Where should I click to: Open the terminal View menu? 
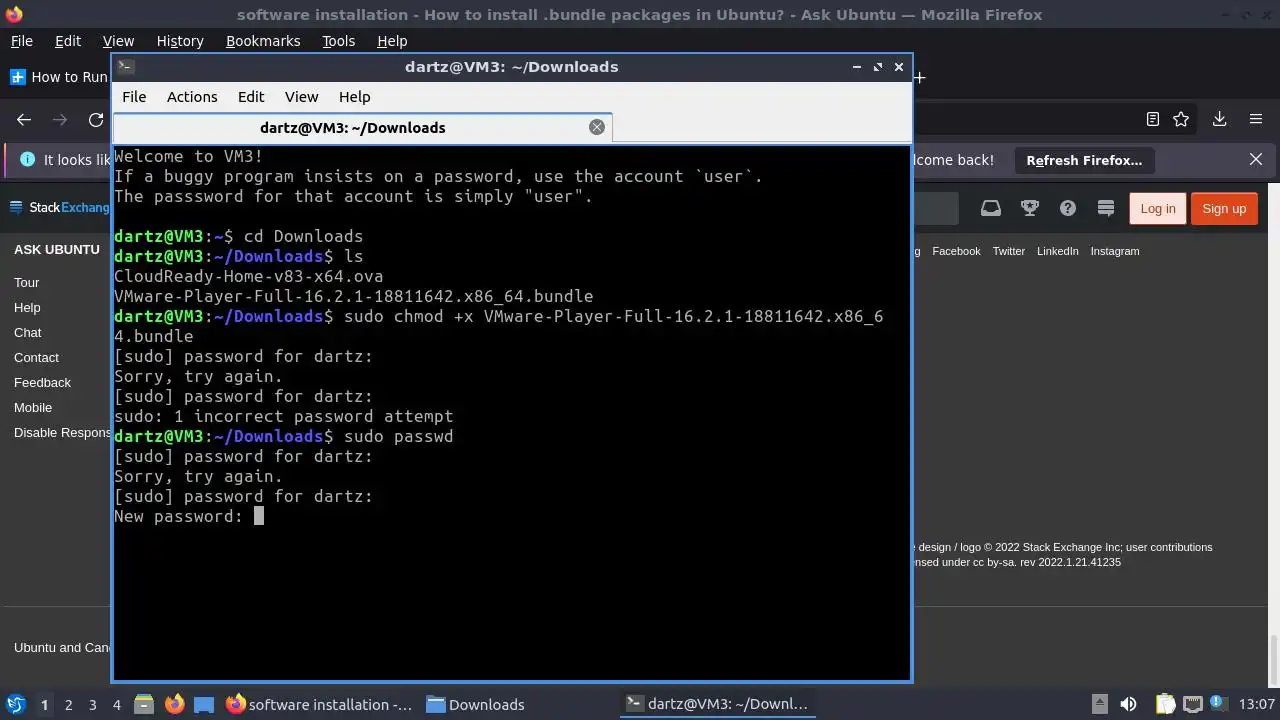pos(301,97)
